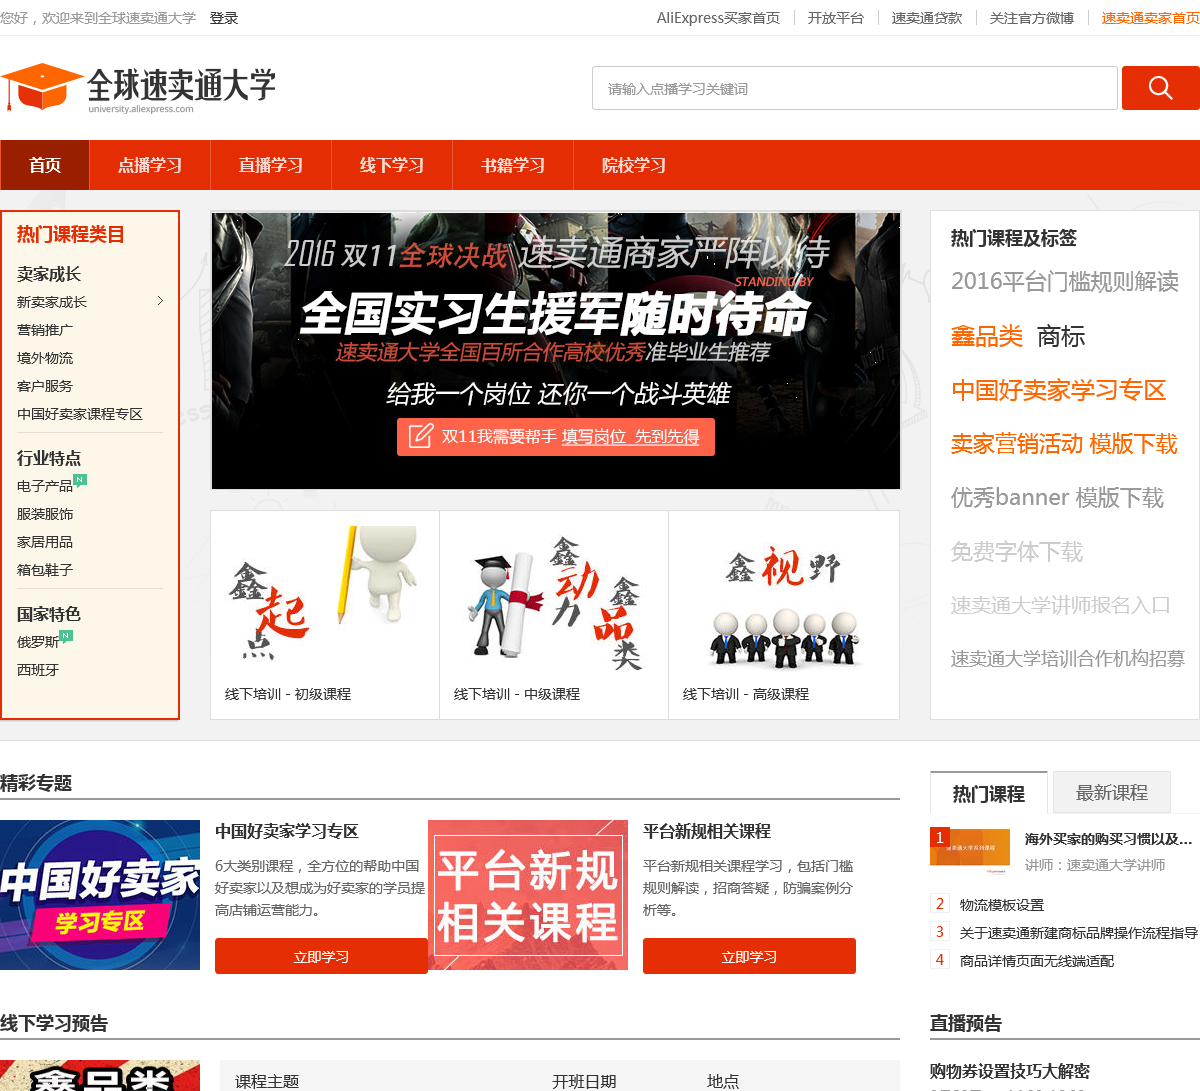Expand the 新卖家成长 chevron arrow
This screenshot has width=1200, height=1091.
[160, 301]
